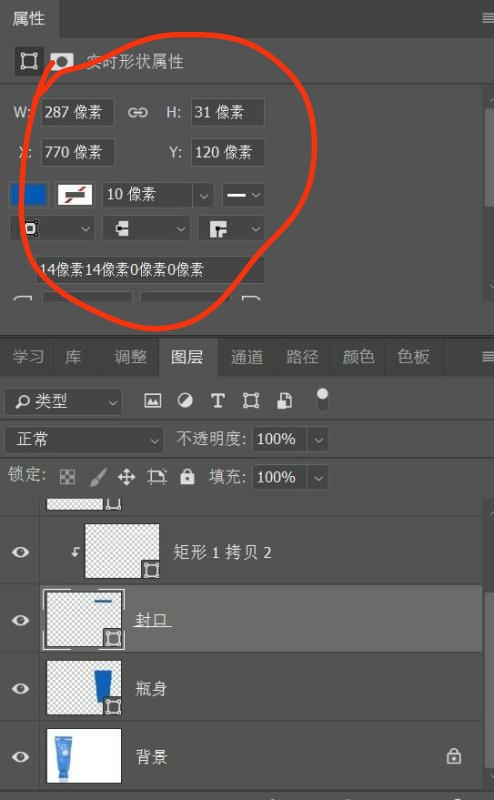
Task: Switch to the 路径 tab
Action: pyautogui.click(x=302, y=357)
